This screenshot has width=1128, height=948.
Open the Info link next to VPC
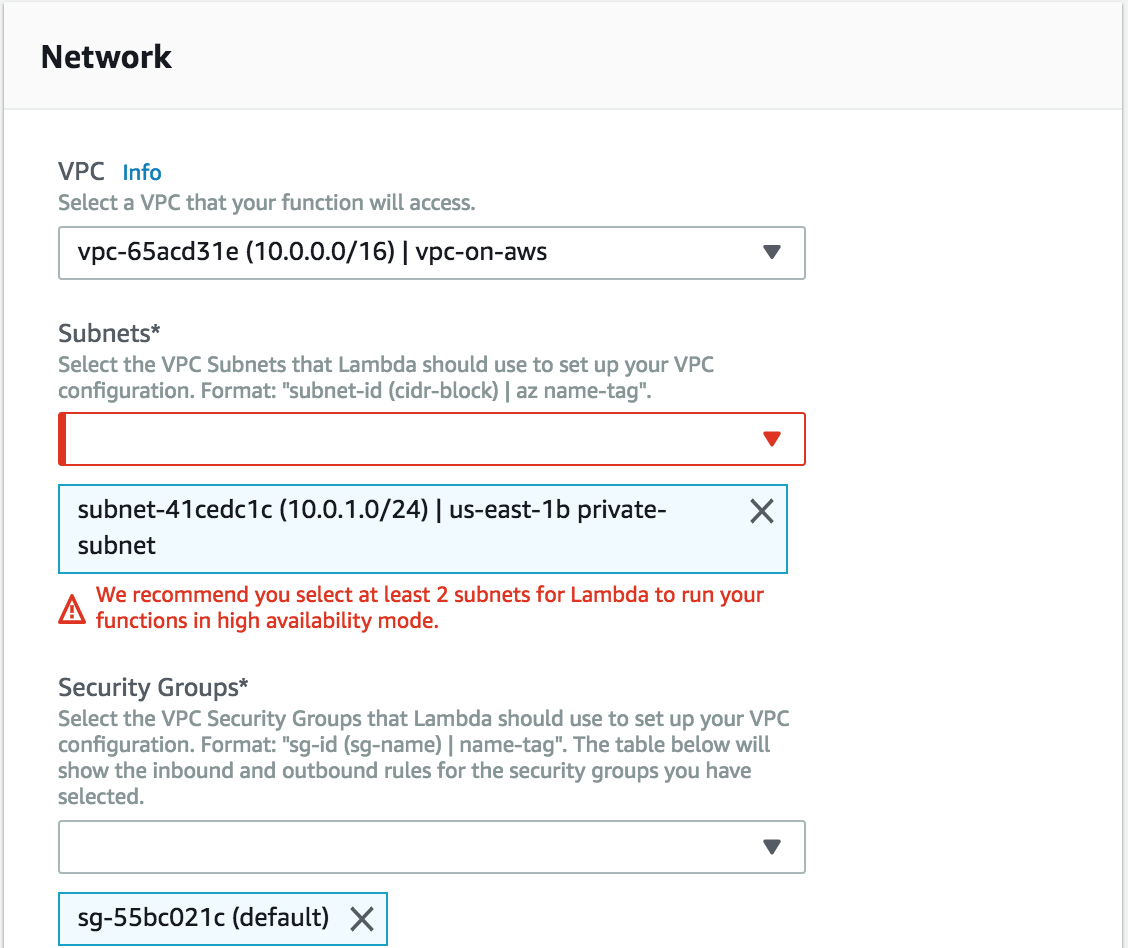(x=141, y=172)
